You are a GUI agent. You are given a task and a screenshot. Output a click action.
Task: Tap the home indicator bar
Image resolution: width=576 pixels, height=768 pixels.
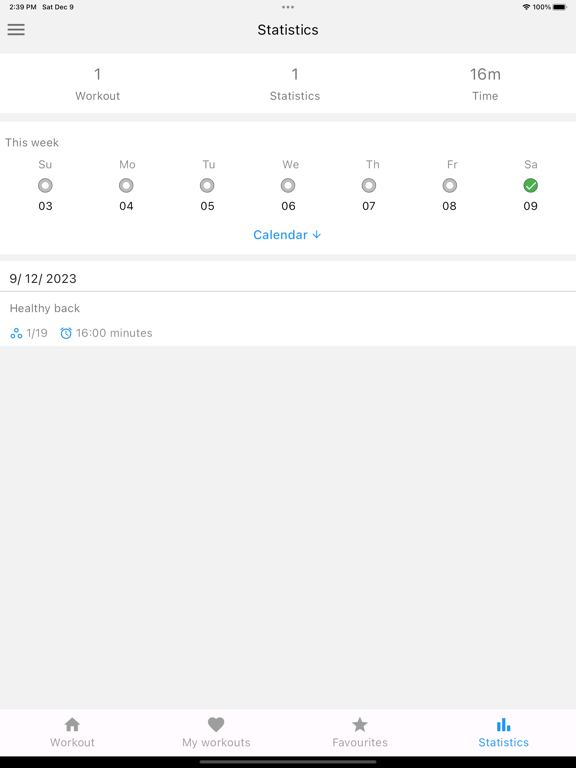(288, 762)
